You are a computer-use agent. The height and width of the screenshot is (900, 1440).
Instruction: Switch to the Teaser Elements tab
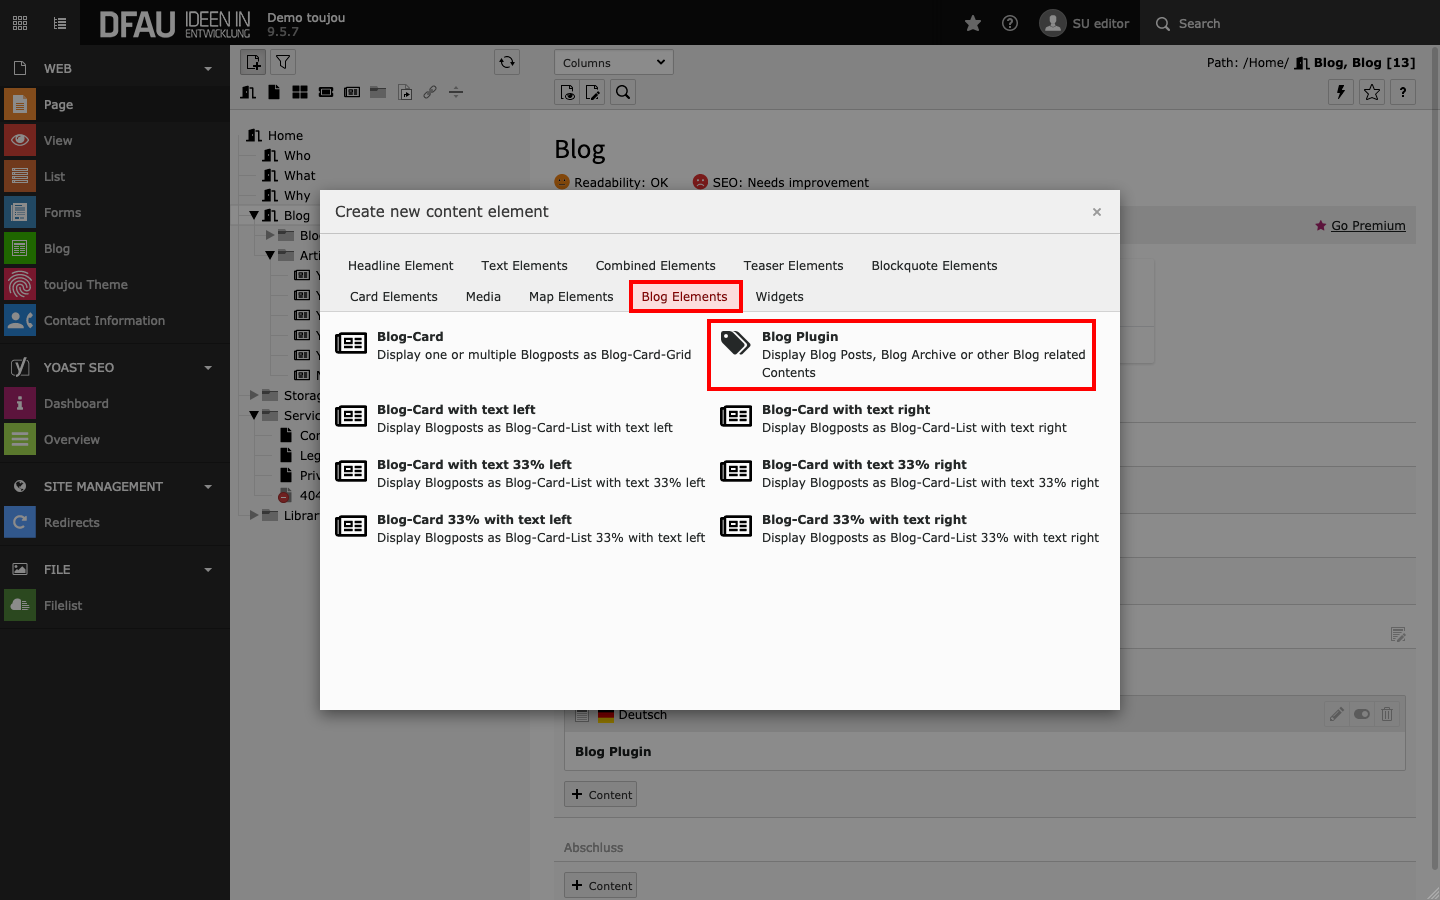(793, 266)
